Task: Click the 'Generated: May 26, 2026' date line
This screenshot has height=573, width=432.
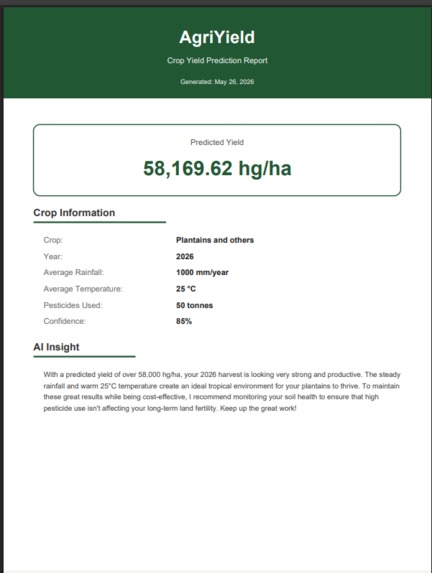Action: [x=217, y=82]
